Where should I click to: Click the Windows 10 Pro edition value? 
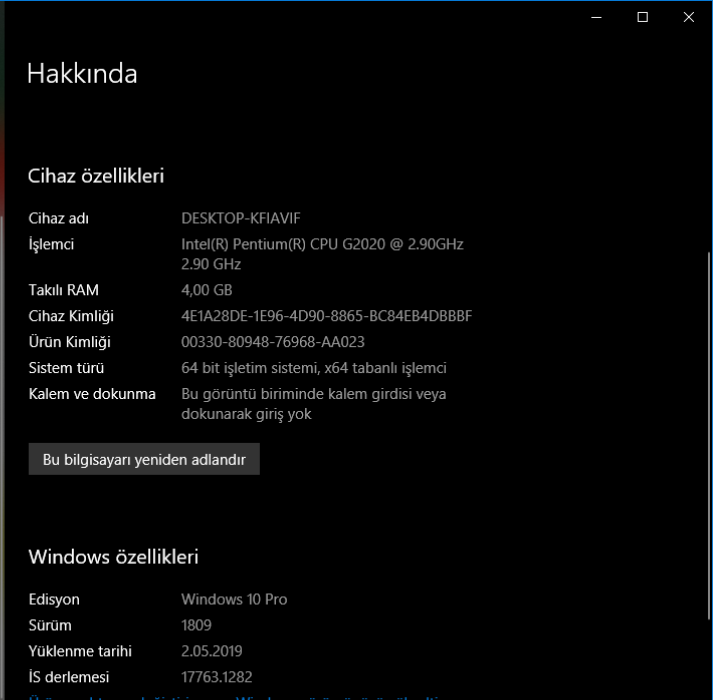coord(234,599)
